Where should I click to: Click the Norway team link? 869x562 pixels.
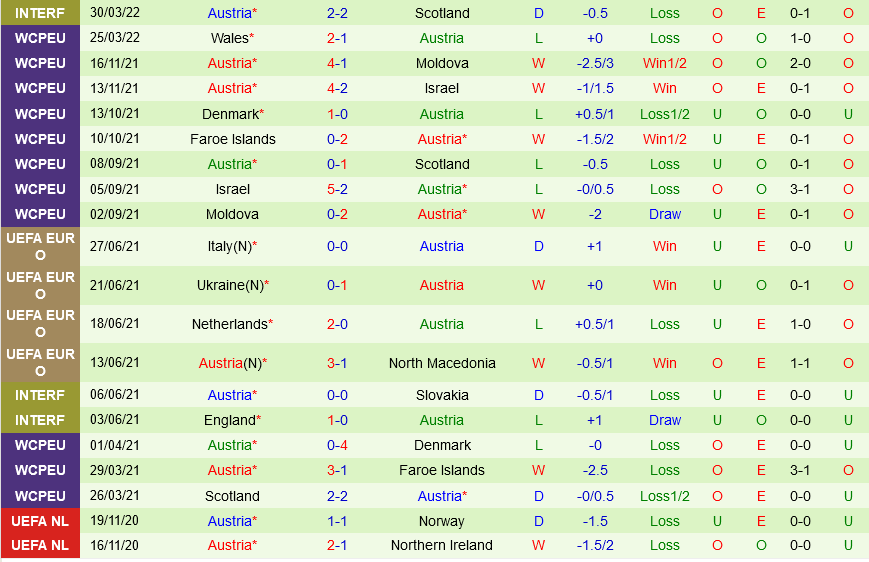tap(442, 521)
